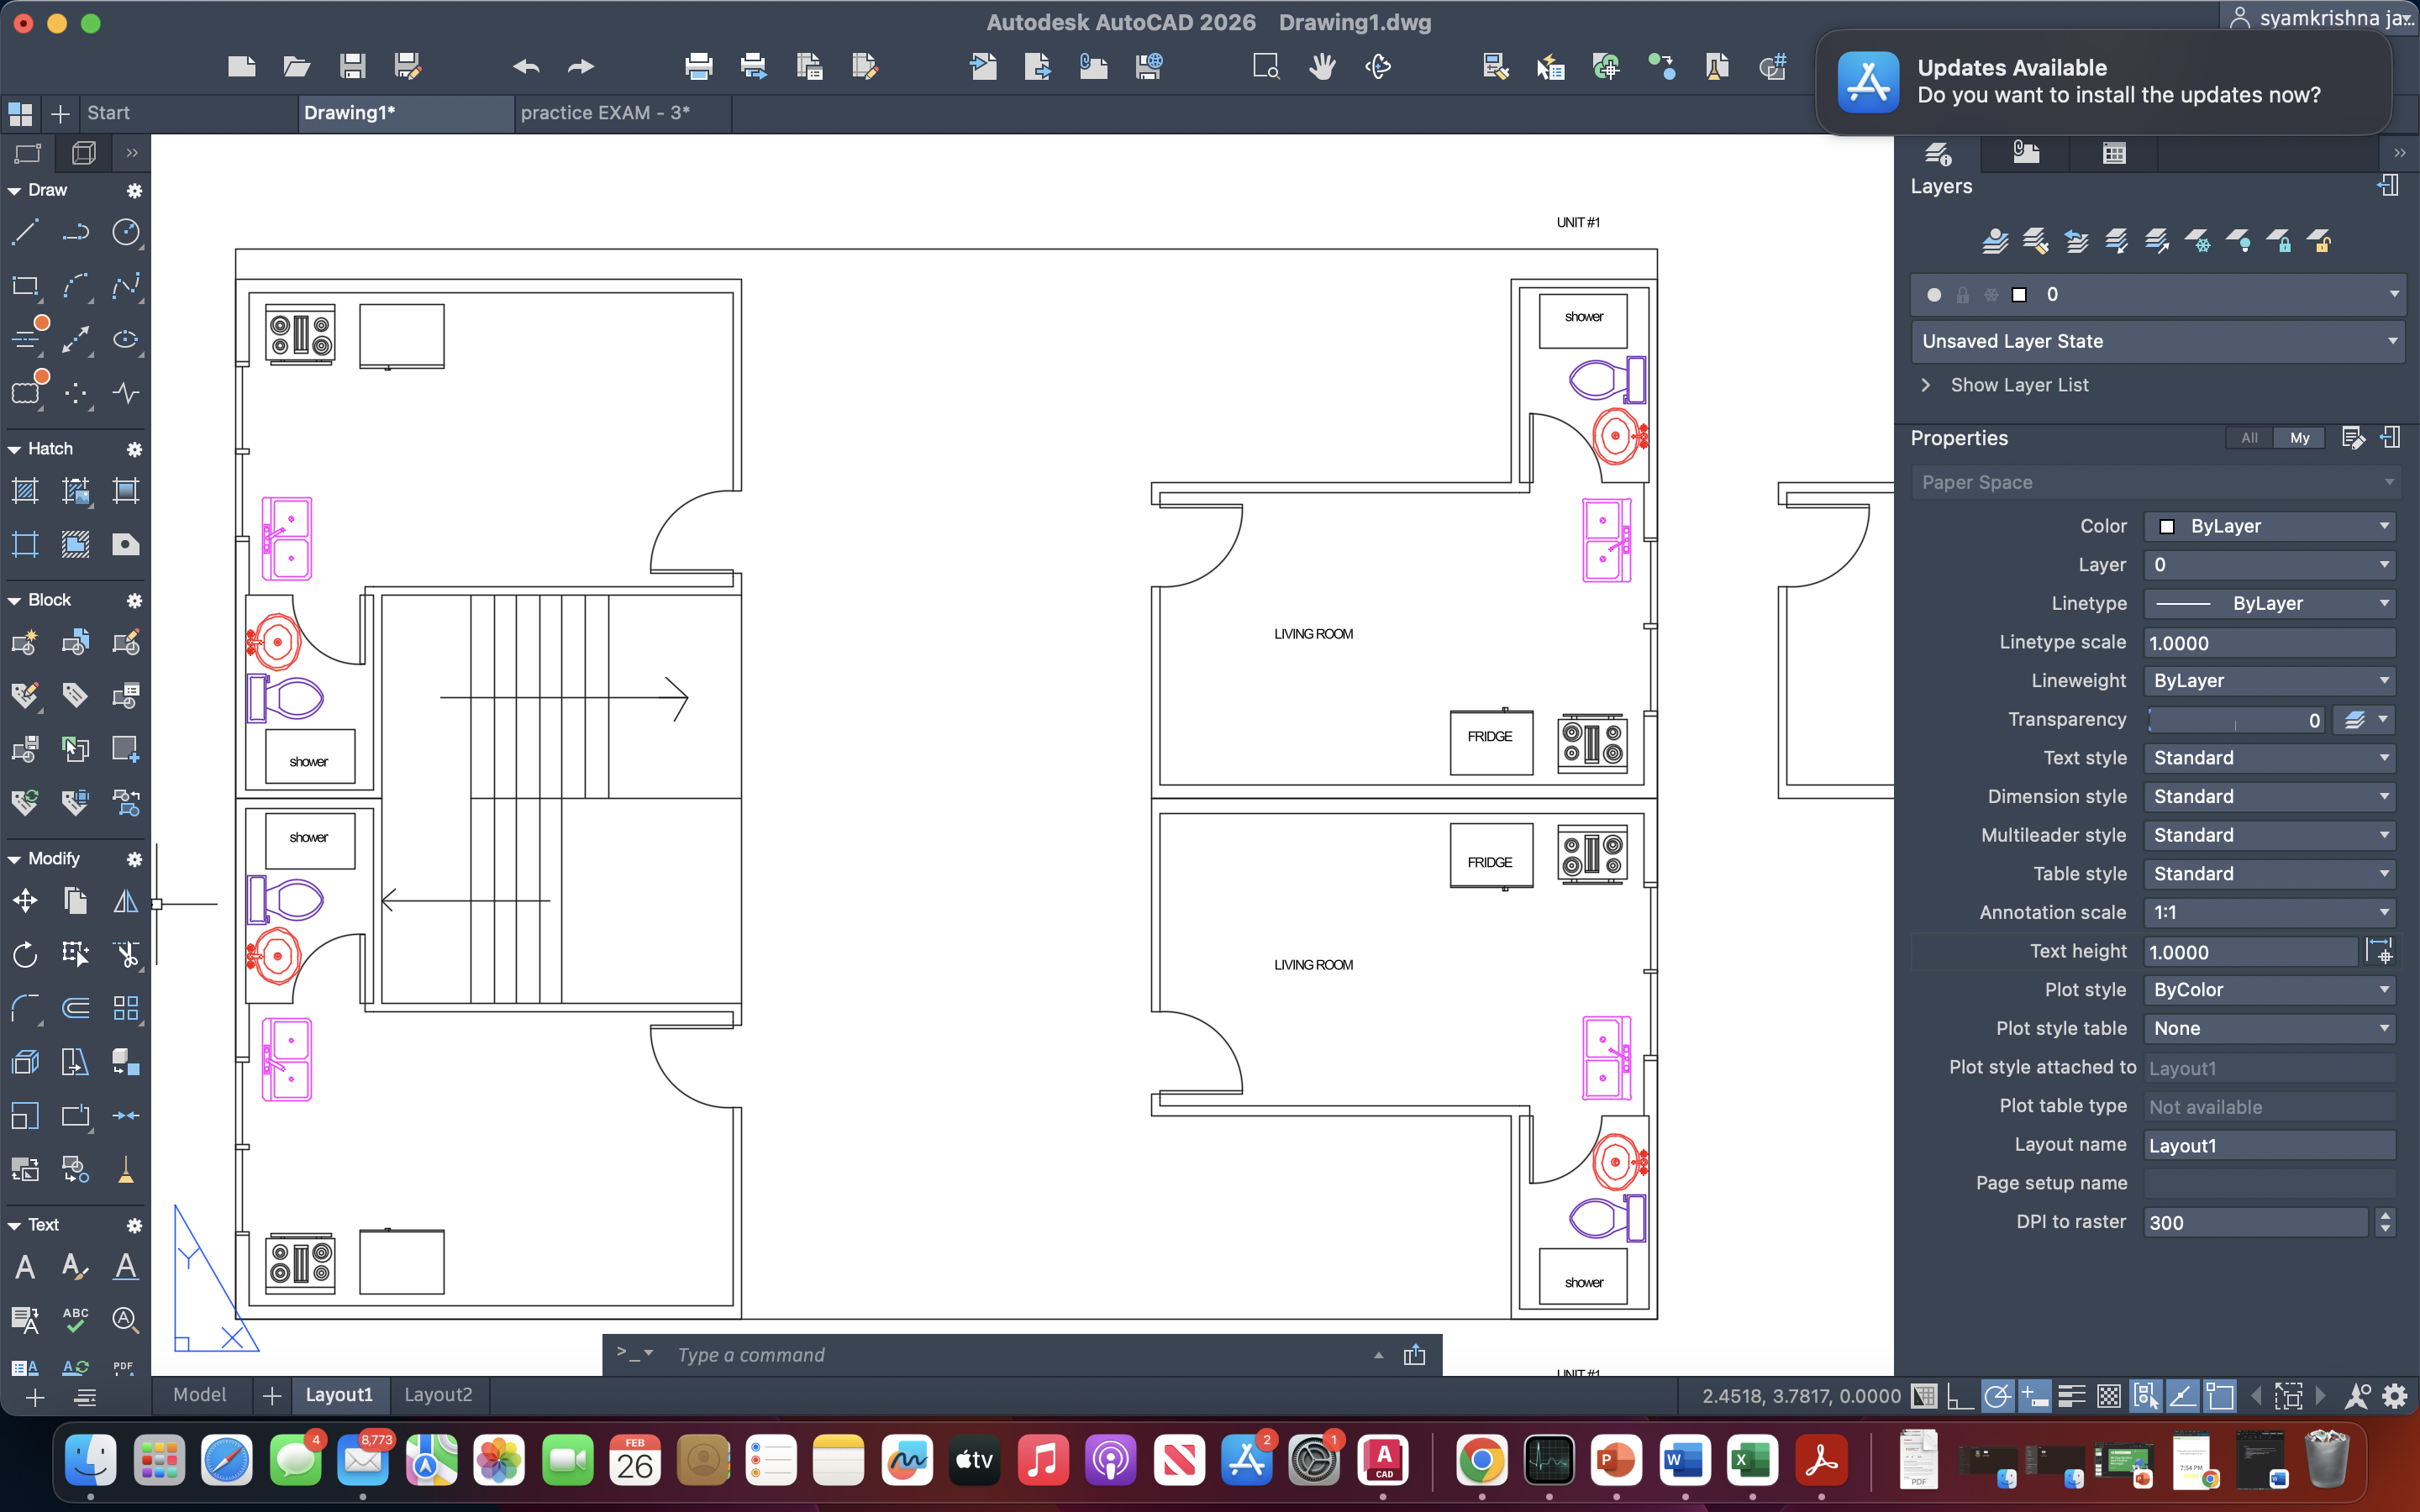The width and height of the screenshot is (2420, 1512).
Task: Select the Circle tool under Draw
Action: point(127,232)
